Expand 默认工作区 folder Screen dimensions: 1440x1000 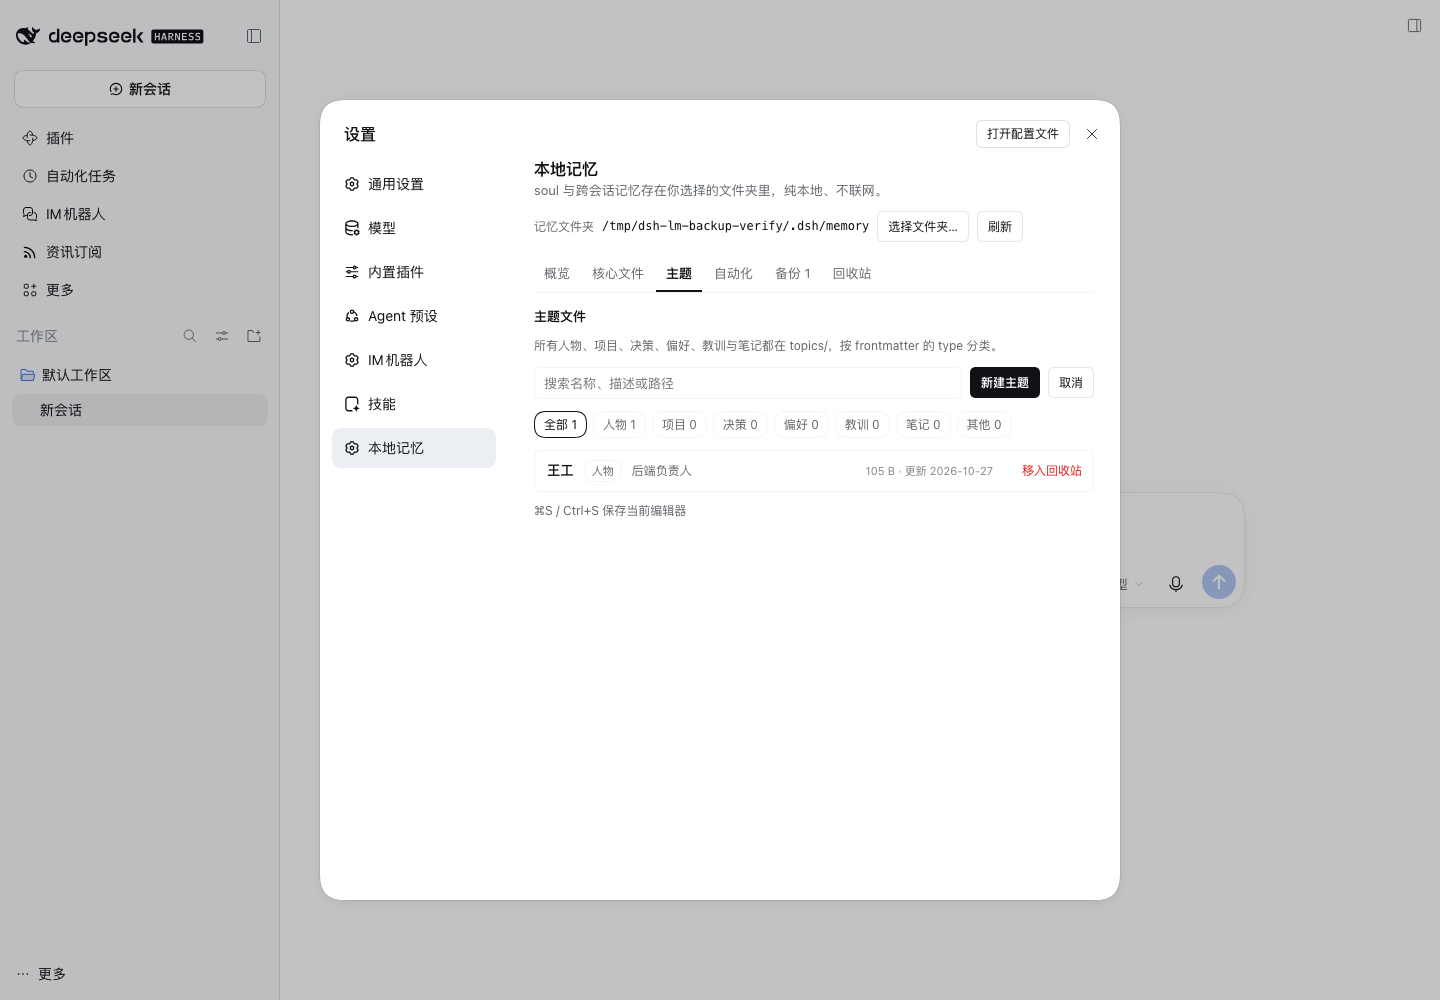point(140,375)
